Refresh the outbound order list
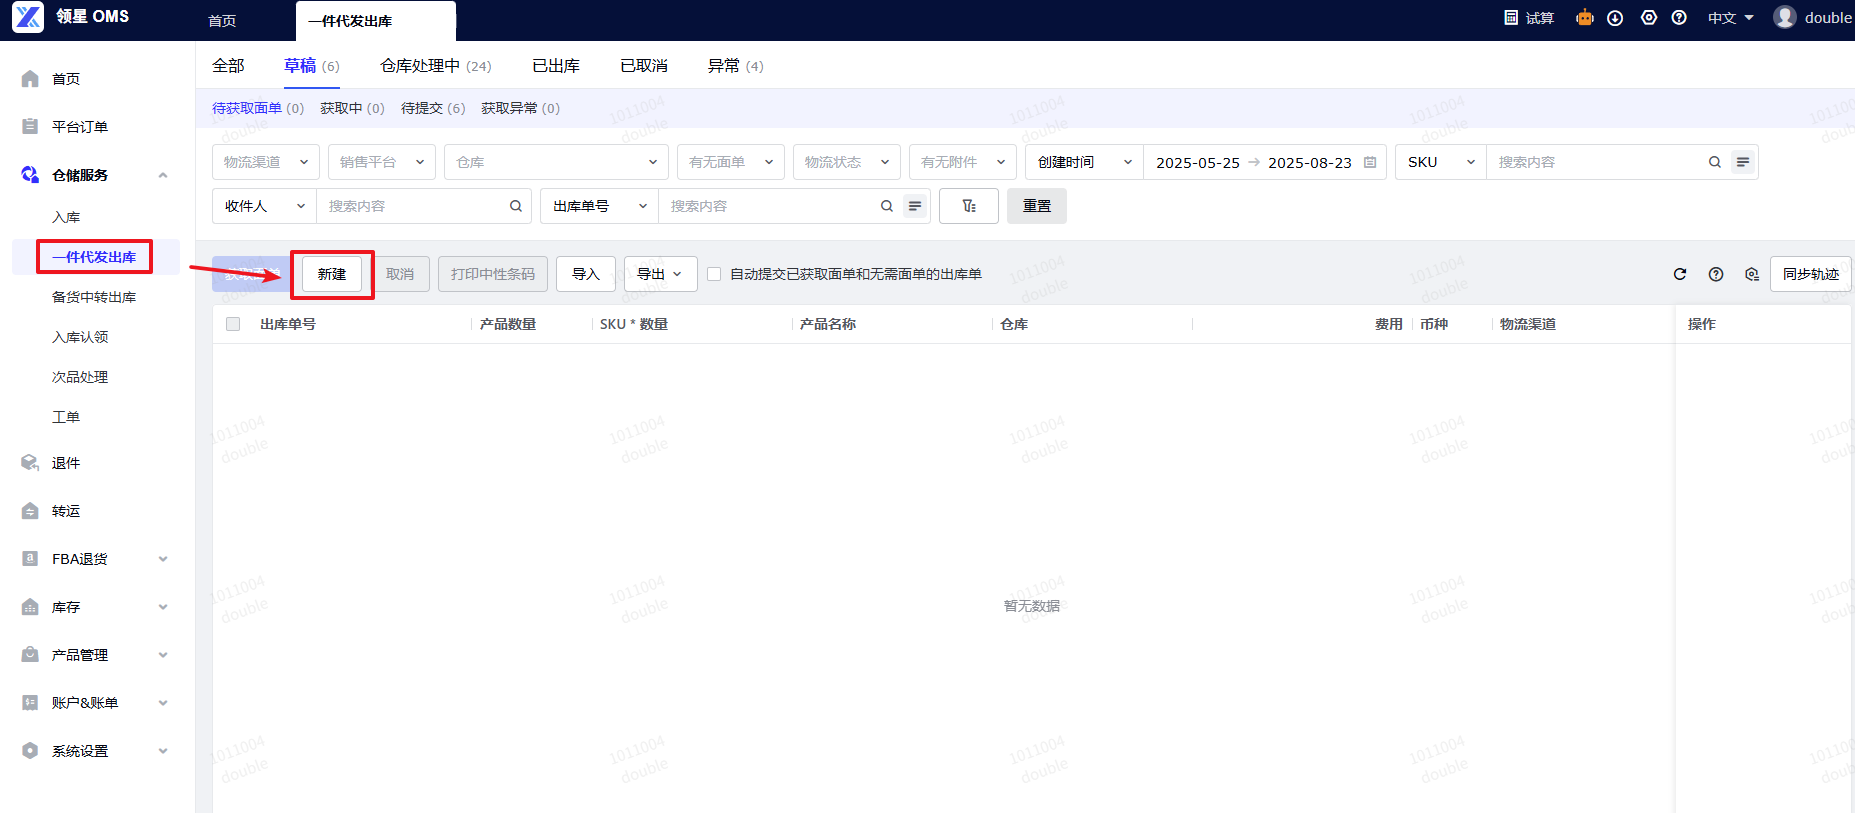The width and height of the screenshot is (1855, 813). tap(1680, 274)
